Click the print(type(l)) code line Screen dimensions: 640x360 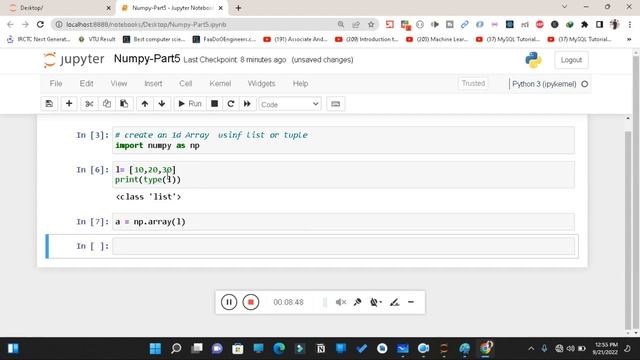(148, 180)
